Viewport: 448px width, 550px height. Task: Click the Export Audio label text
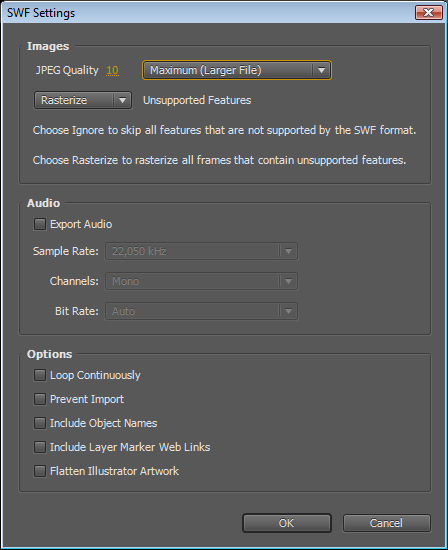(81, 224)
